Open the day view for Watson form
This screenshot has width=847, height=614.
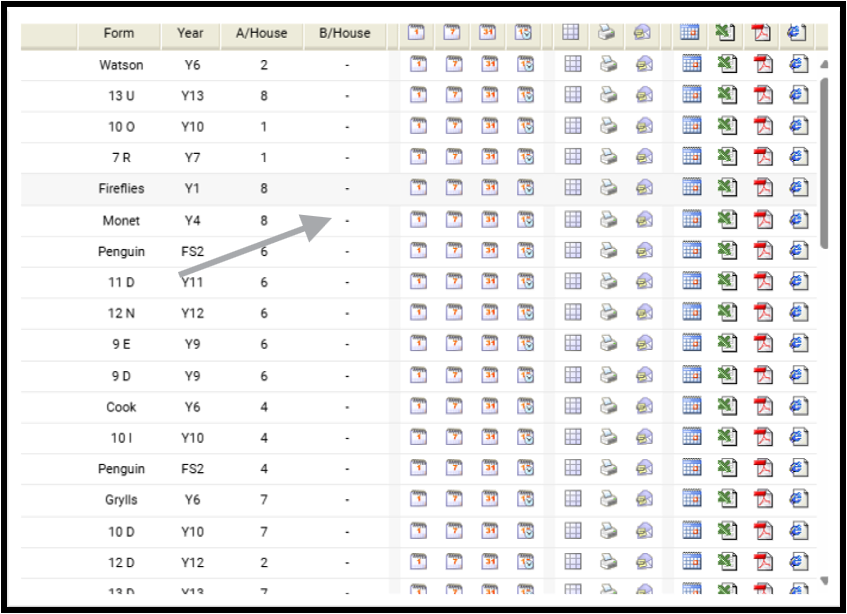tap(418, 65)
